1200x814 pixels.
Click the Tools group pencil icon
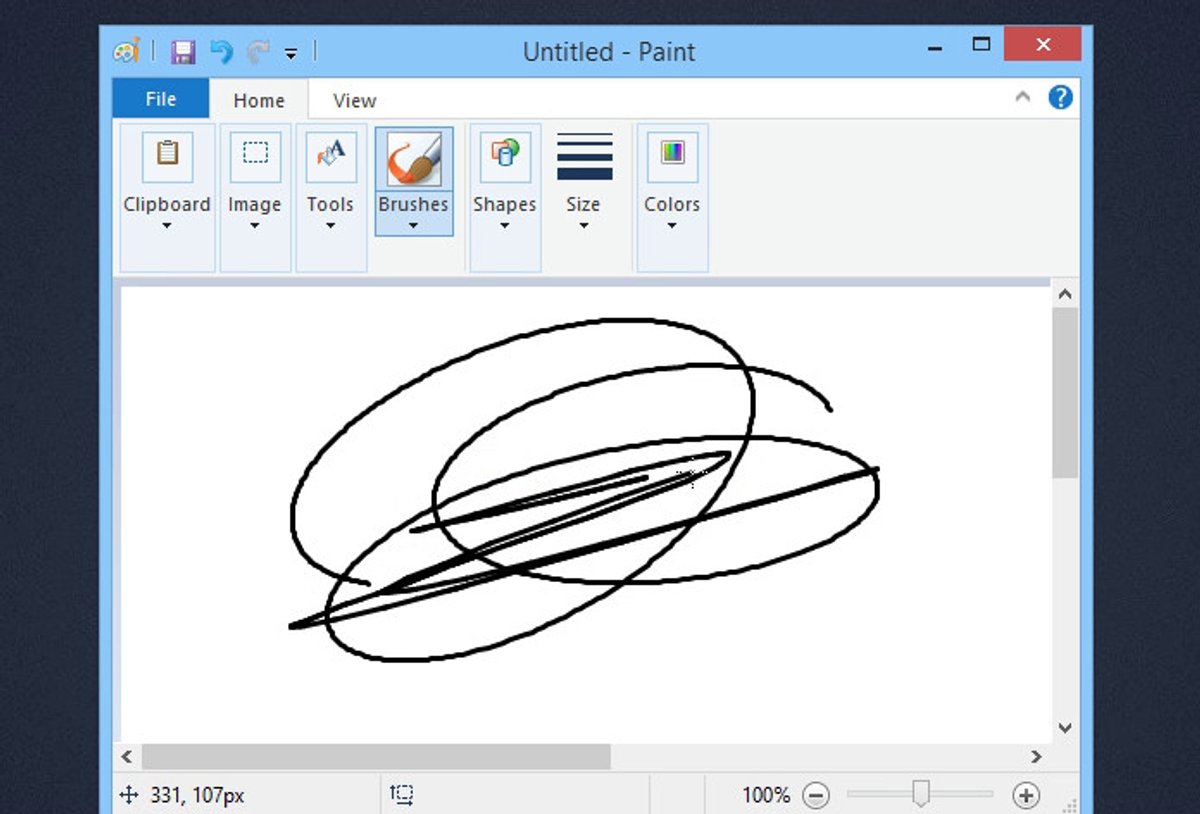pos(330,155)
